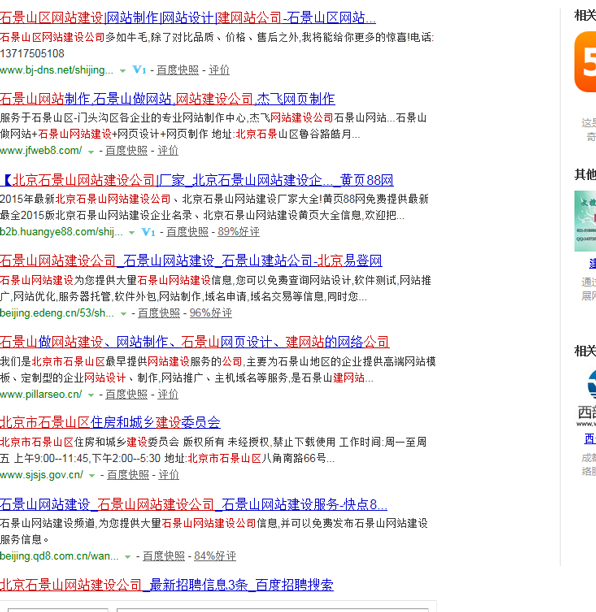Expand dropdown arrow beside www.pillarseo.cn
Viewport: 596px width, 612px height.
click(x=91, y=395)
